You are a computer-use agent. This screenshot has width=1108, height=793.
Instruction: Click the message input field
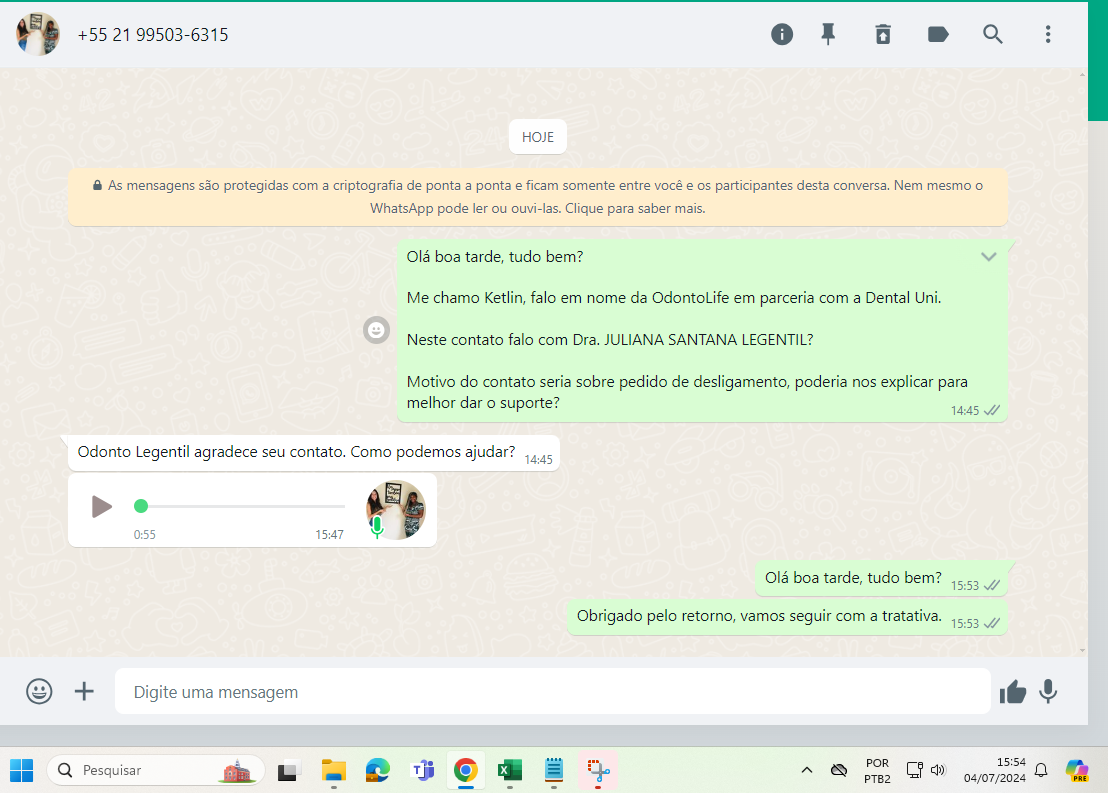tap(552, 692)
